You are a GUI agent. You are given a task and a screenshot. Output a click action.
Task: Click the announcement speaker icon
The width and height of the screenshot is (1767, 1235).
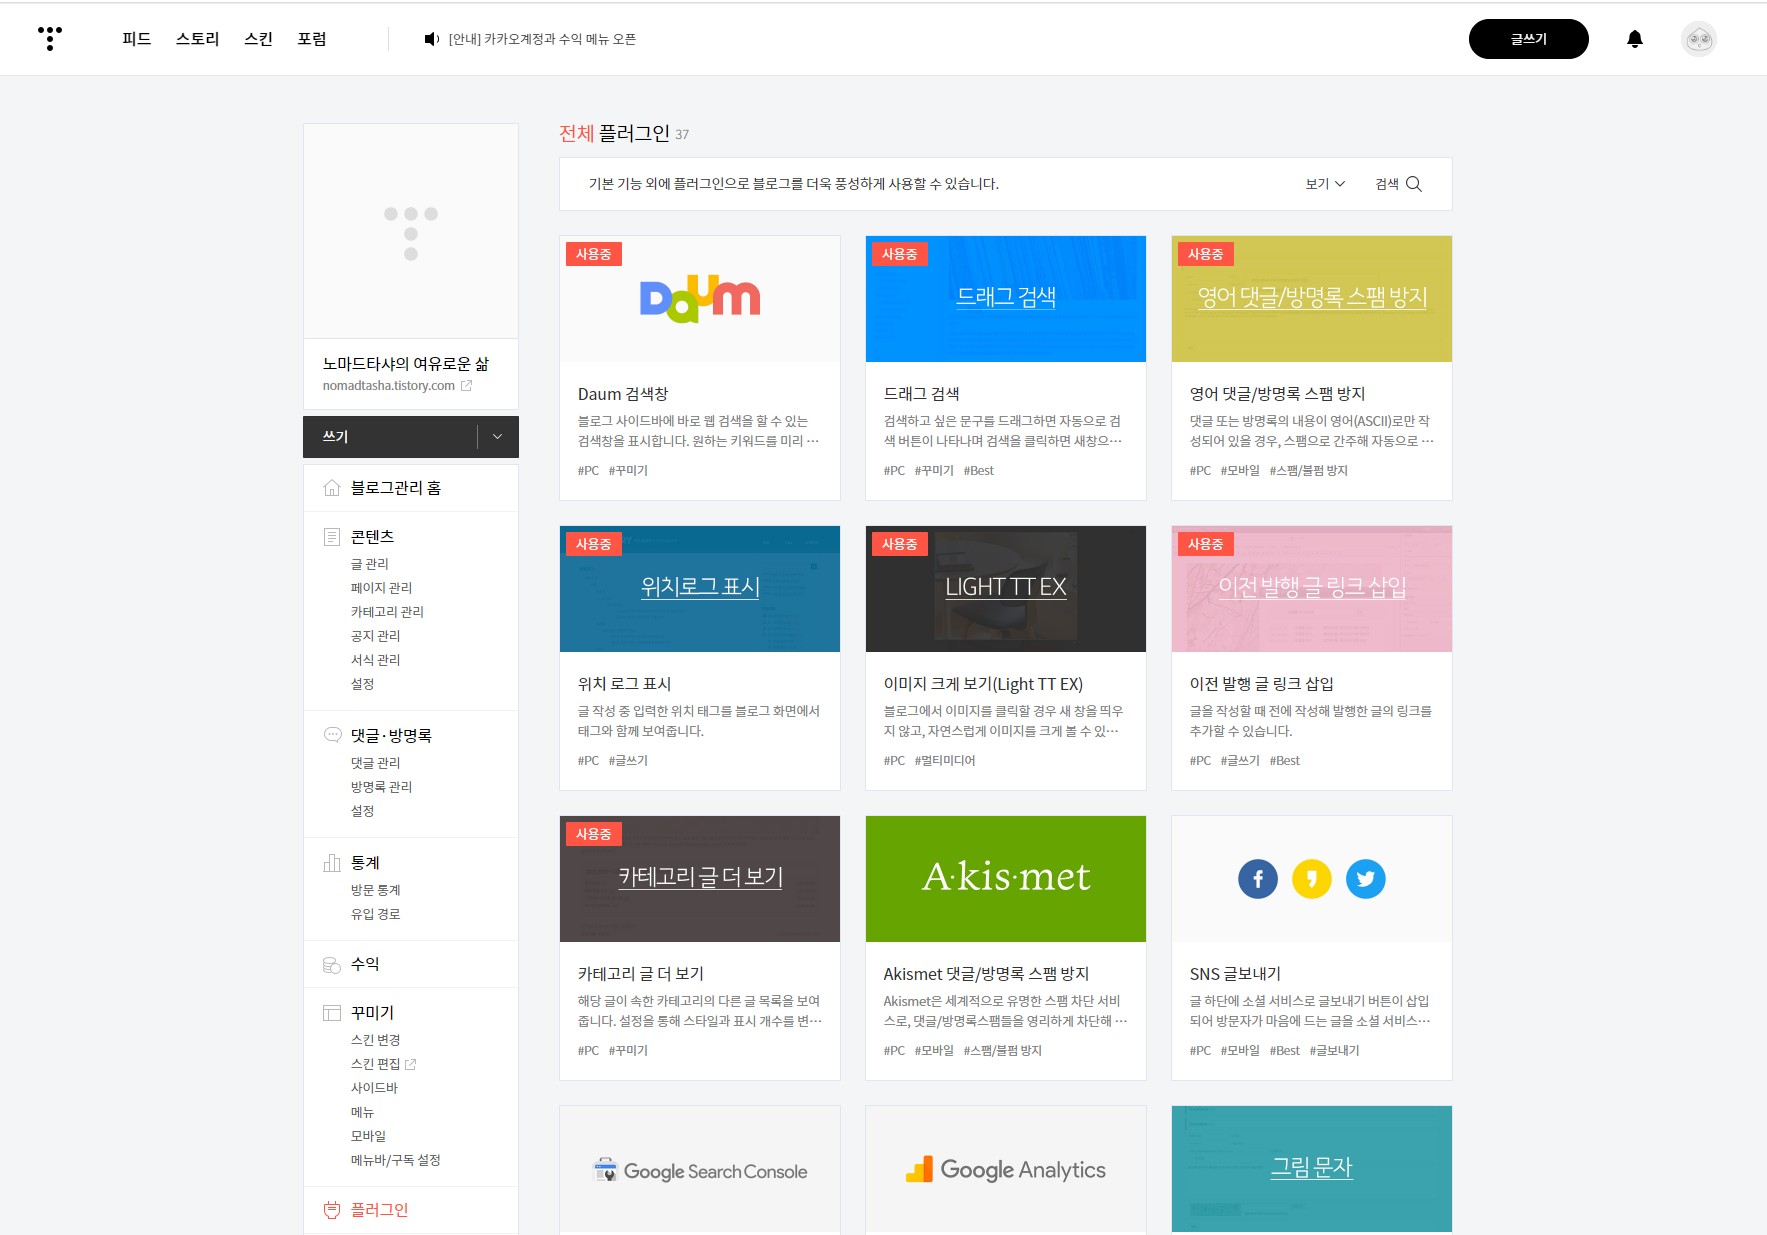pyautogui.click(x=431, y=39)
